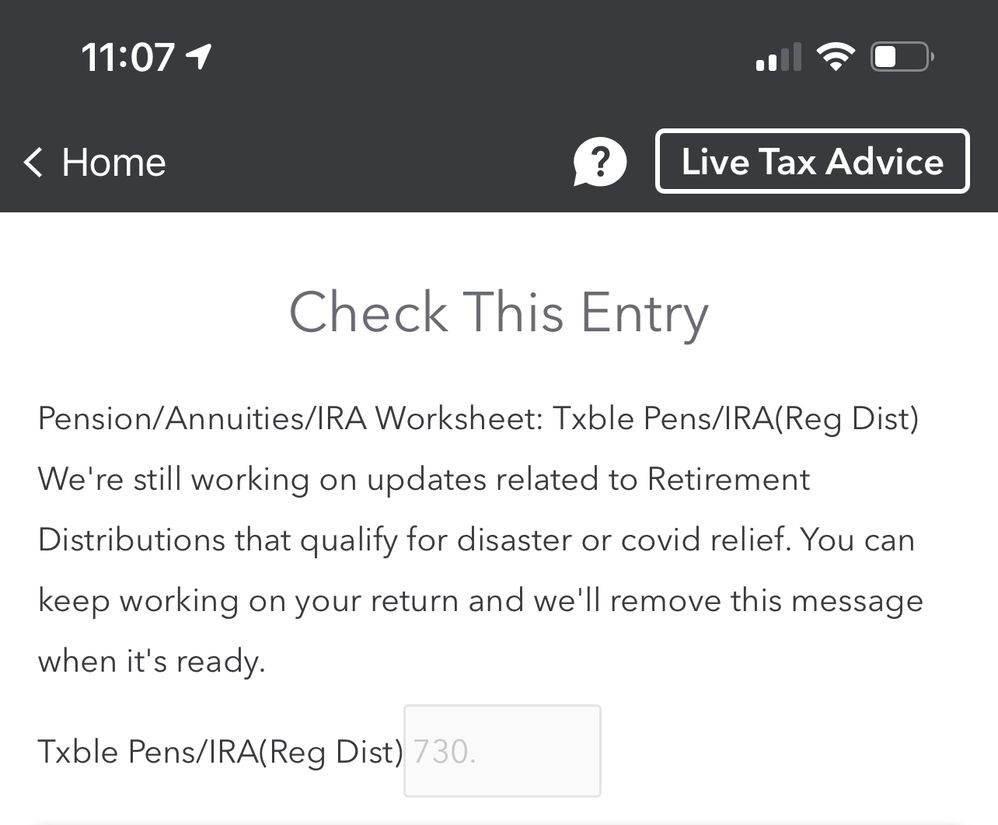Viewport: 998px width, 825px height.
Task: Tap the "keep working on your return" text
Action: pyautogui.click(x=281, y=601)
